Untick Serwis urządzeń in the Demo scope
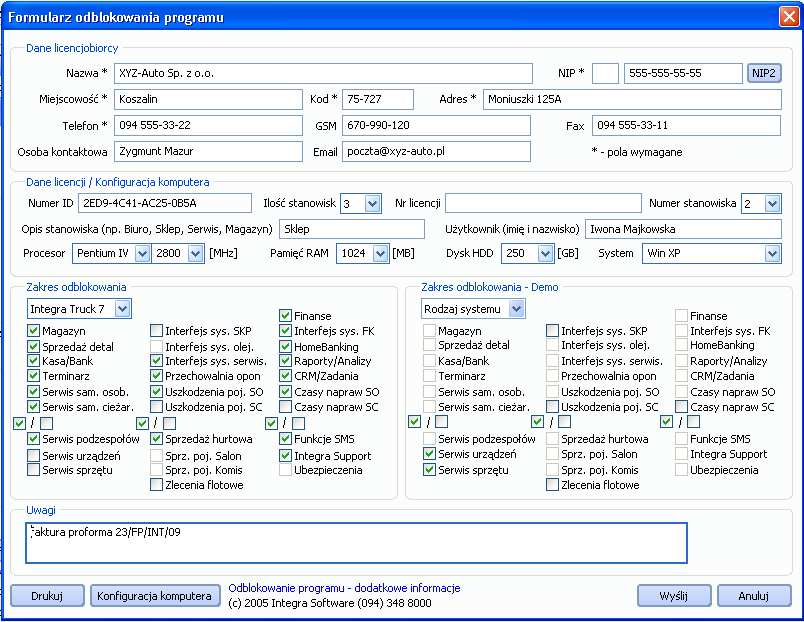The width and height of the screenshot is (804, 622). tap(429, 454)
